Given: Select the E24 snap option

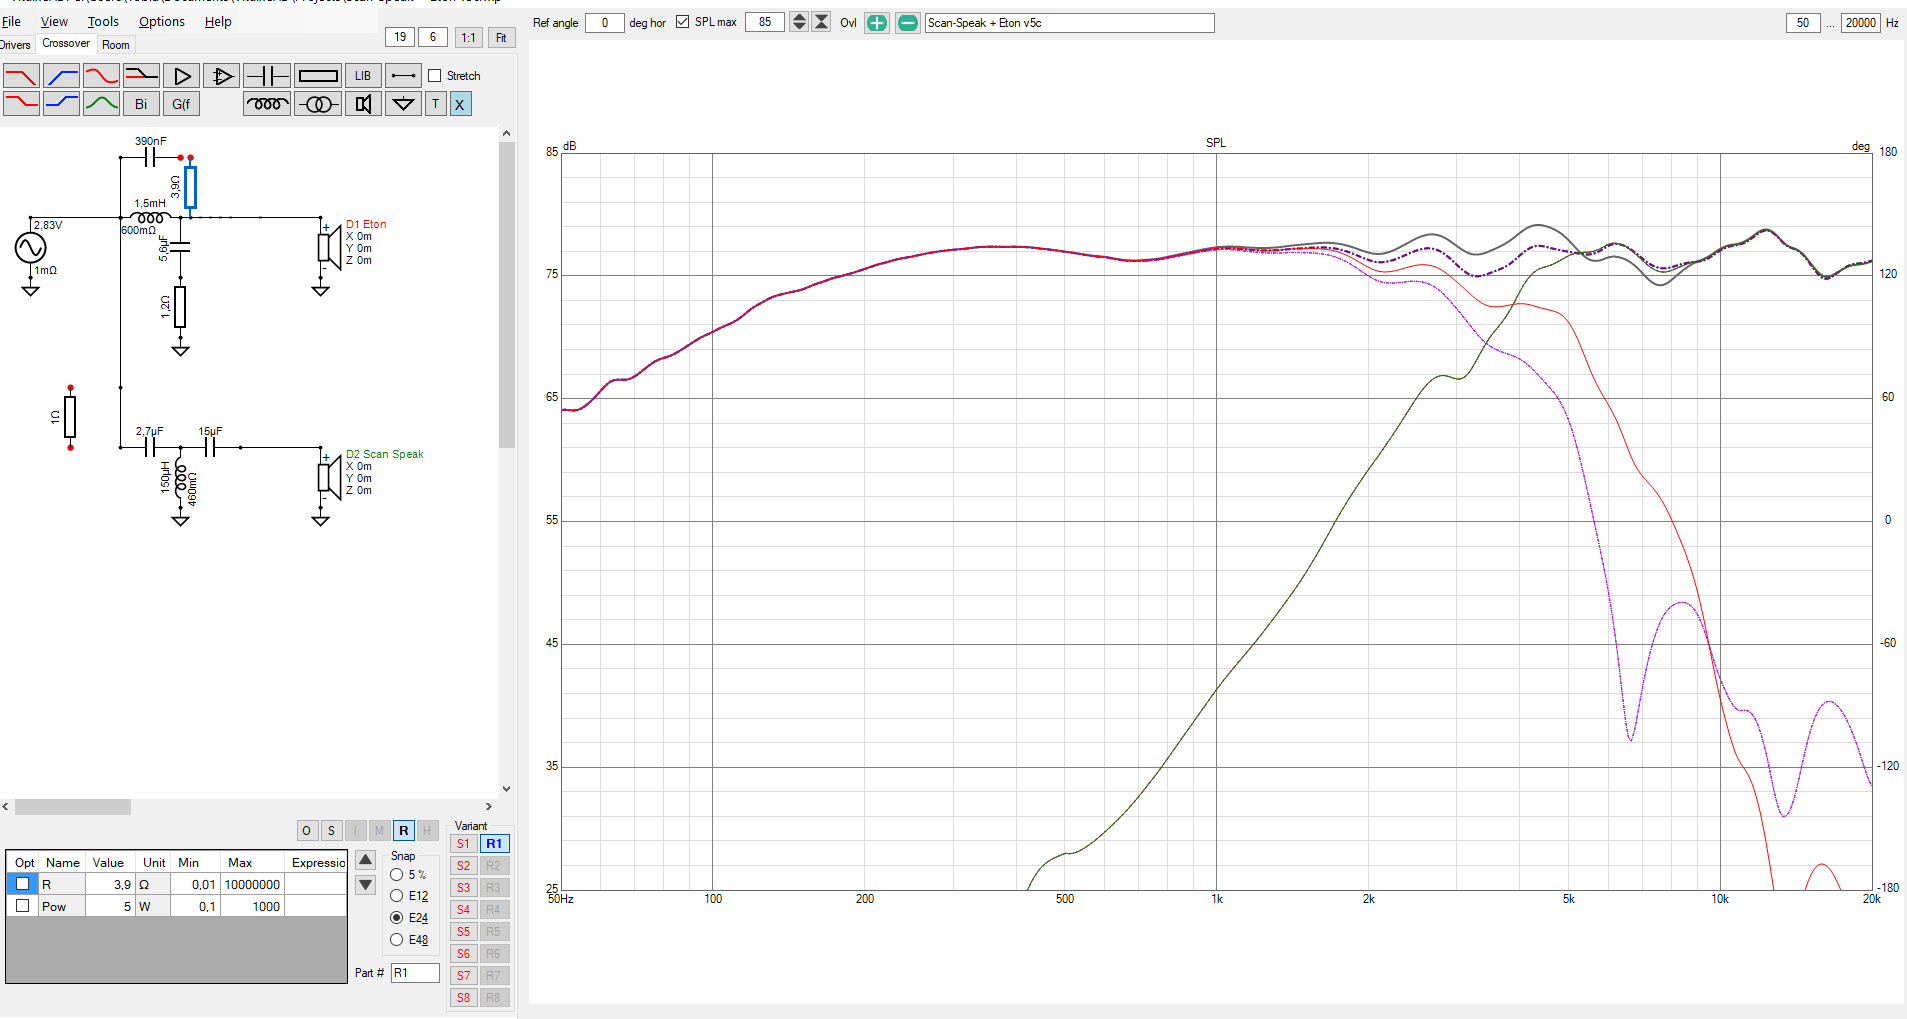Looking at the screenshot, I should [397, 918].
